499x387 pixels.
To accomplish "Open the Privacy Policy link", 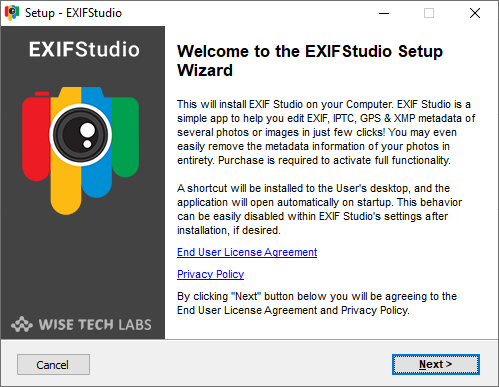I will (210, 274).
